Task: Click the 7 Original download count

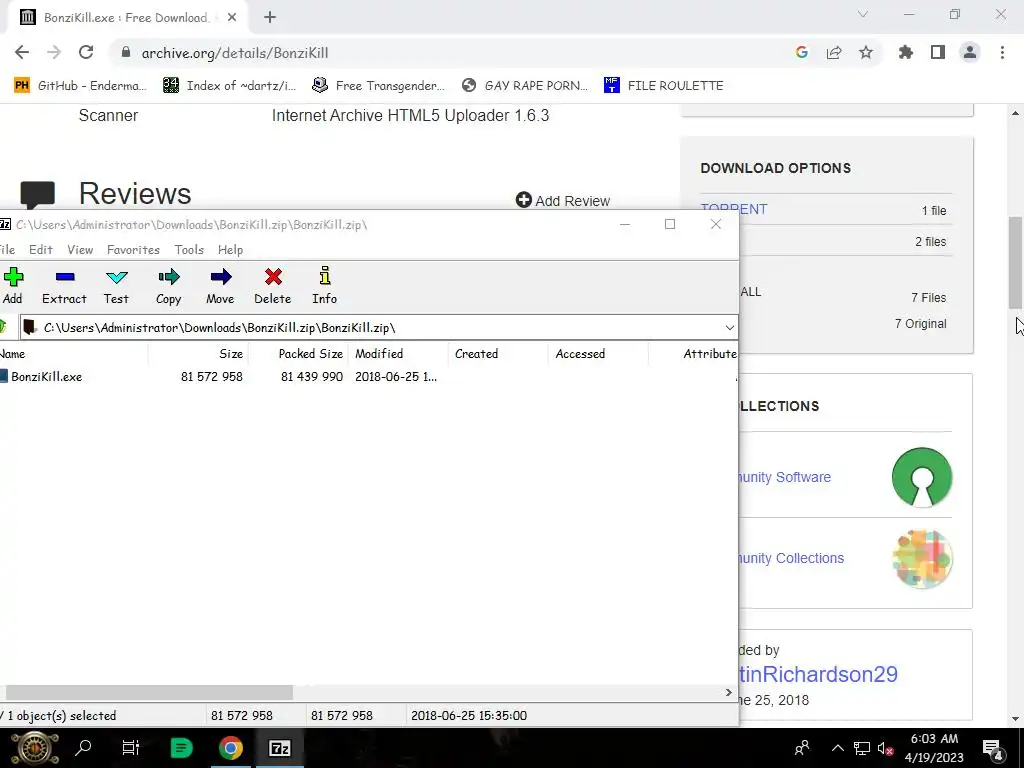Action: 920,323
